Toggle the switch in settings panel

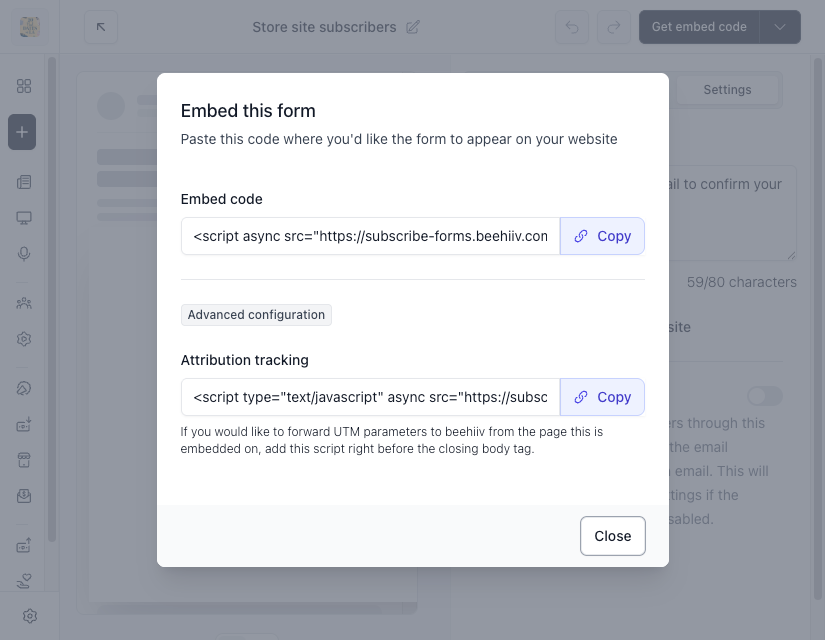tap(765, 396)
